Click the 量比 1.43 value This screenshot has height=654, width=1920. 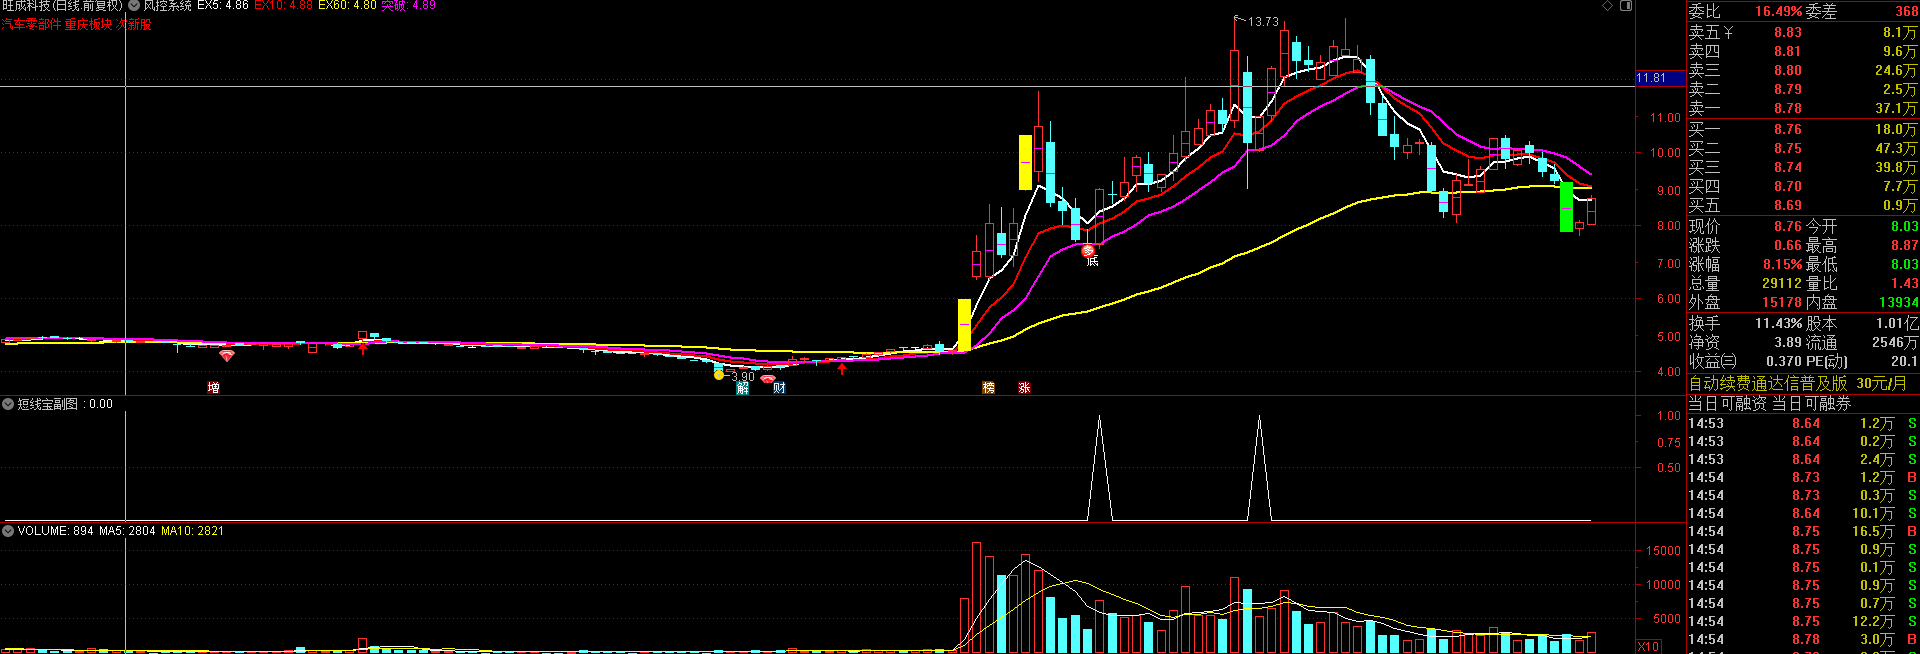[x=1904, y=284]
